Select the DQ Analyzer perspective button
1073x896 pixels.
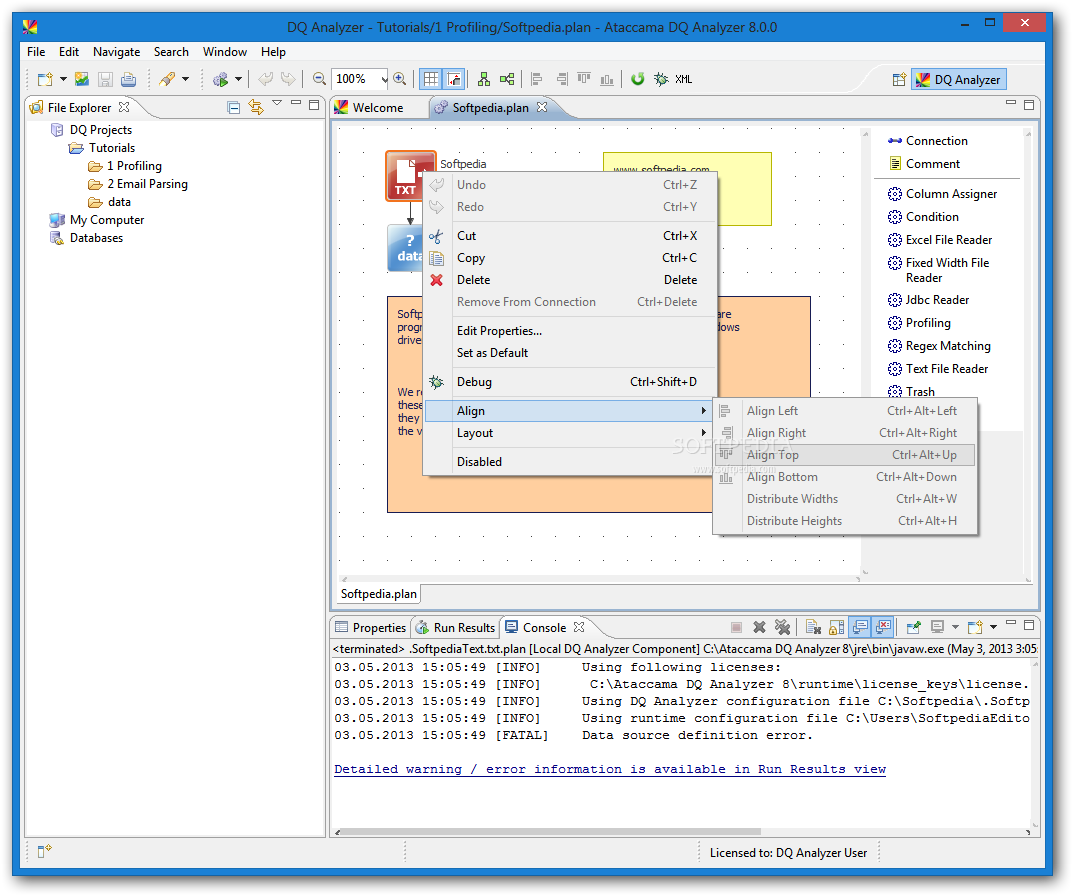[x=959, y=79]
